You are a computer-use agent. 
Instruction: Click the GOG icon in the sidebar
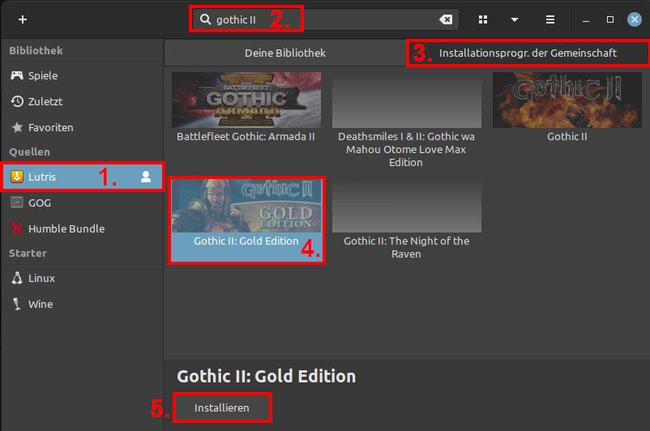[17, 203]
